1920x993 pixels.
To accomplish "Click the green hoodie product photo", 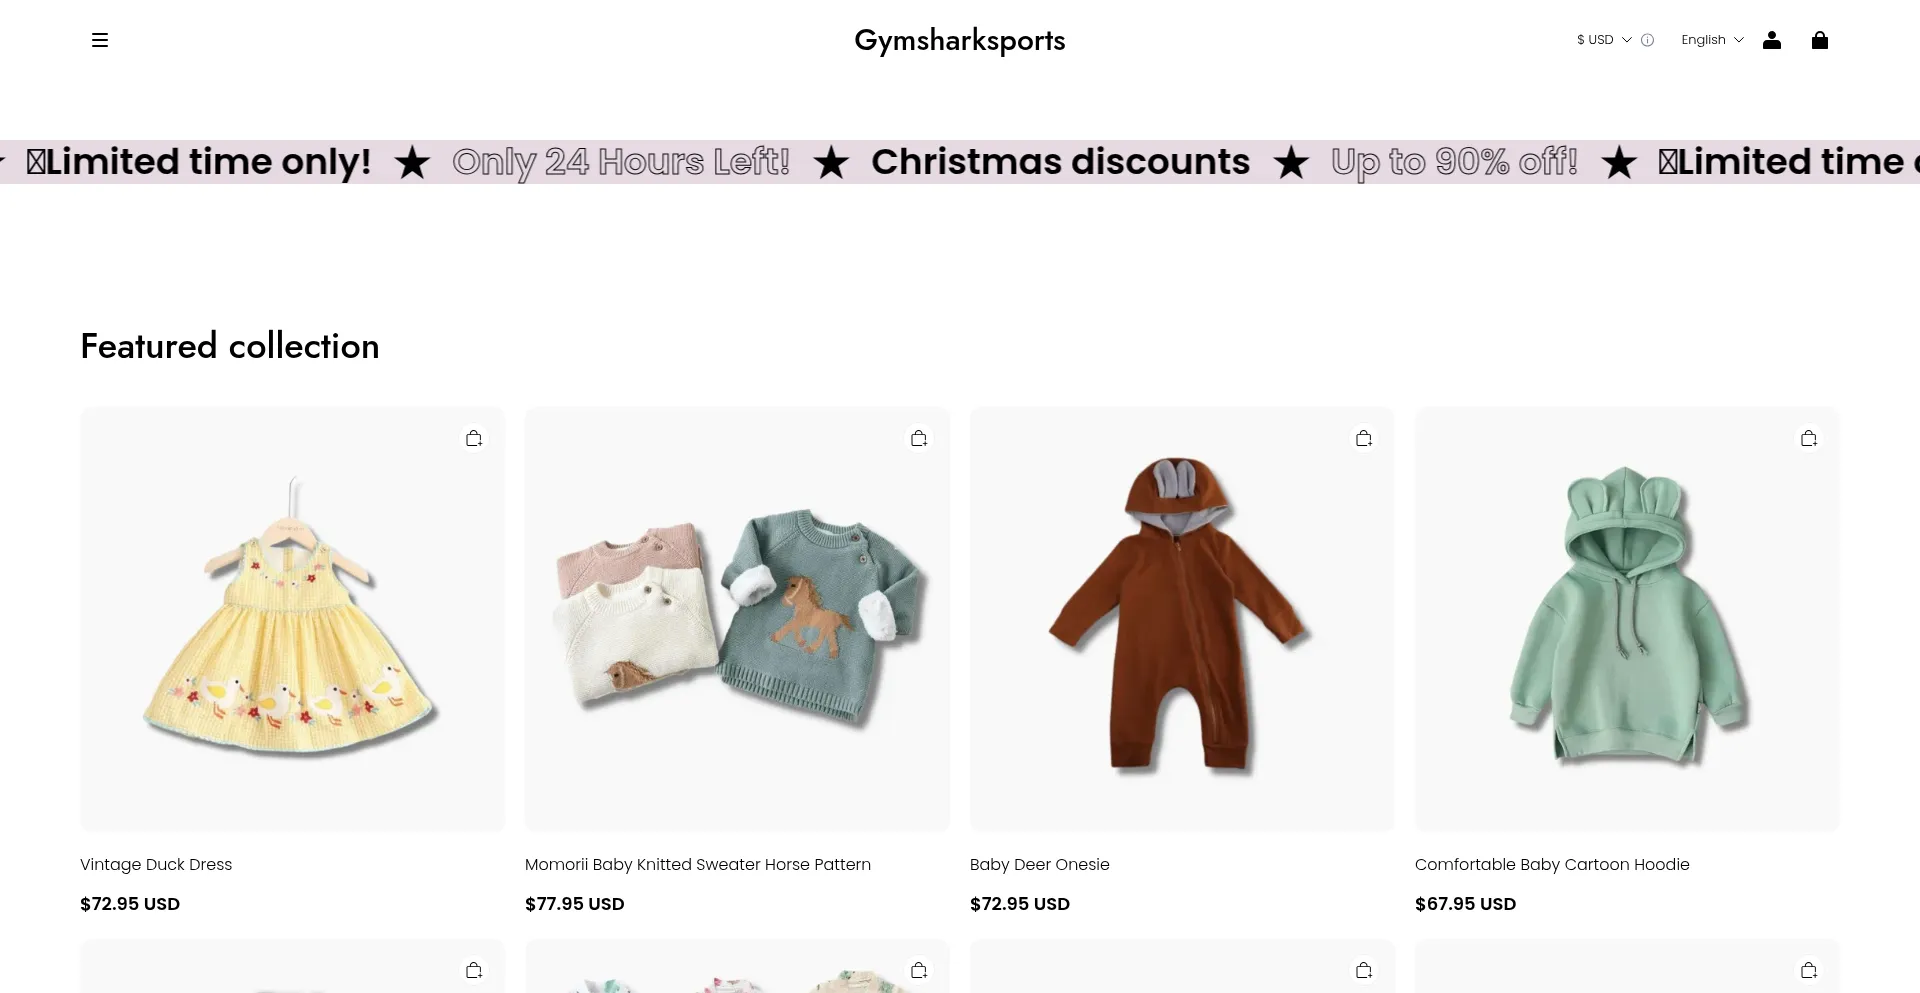I will tap(1626, 618).
